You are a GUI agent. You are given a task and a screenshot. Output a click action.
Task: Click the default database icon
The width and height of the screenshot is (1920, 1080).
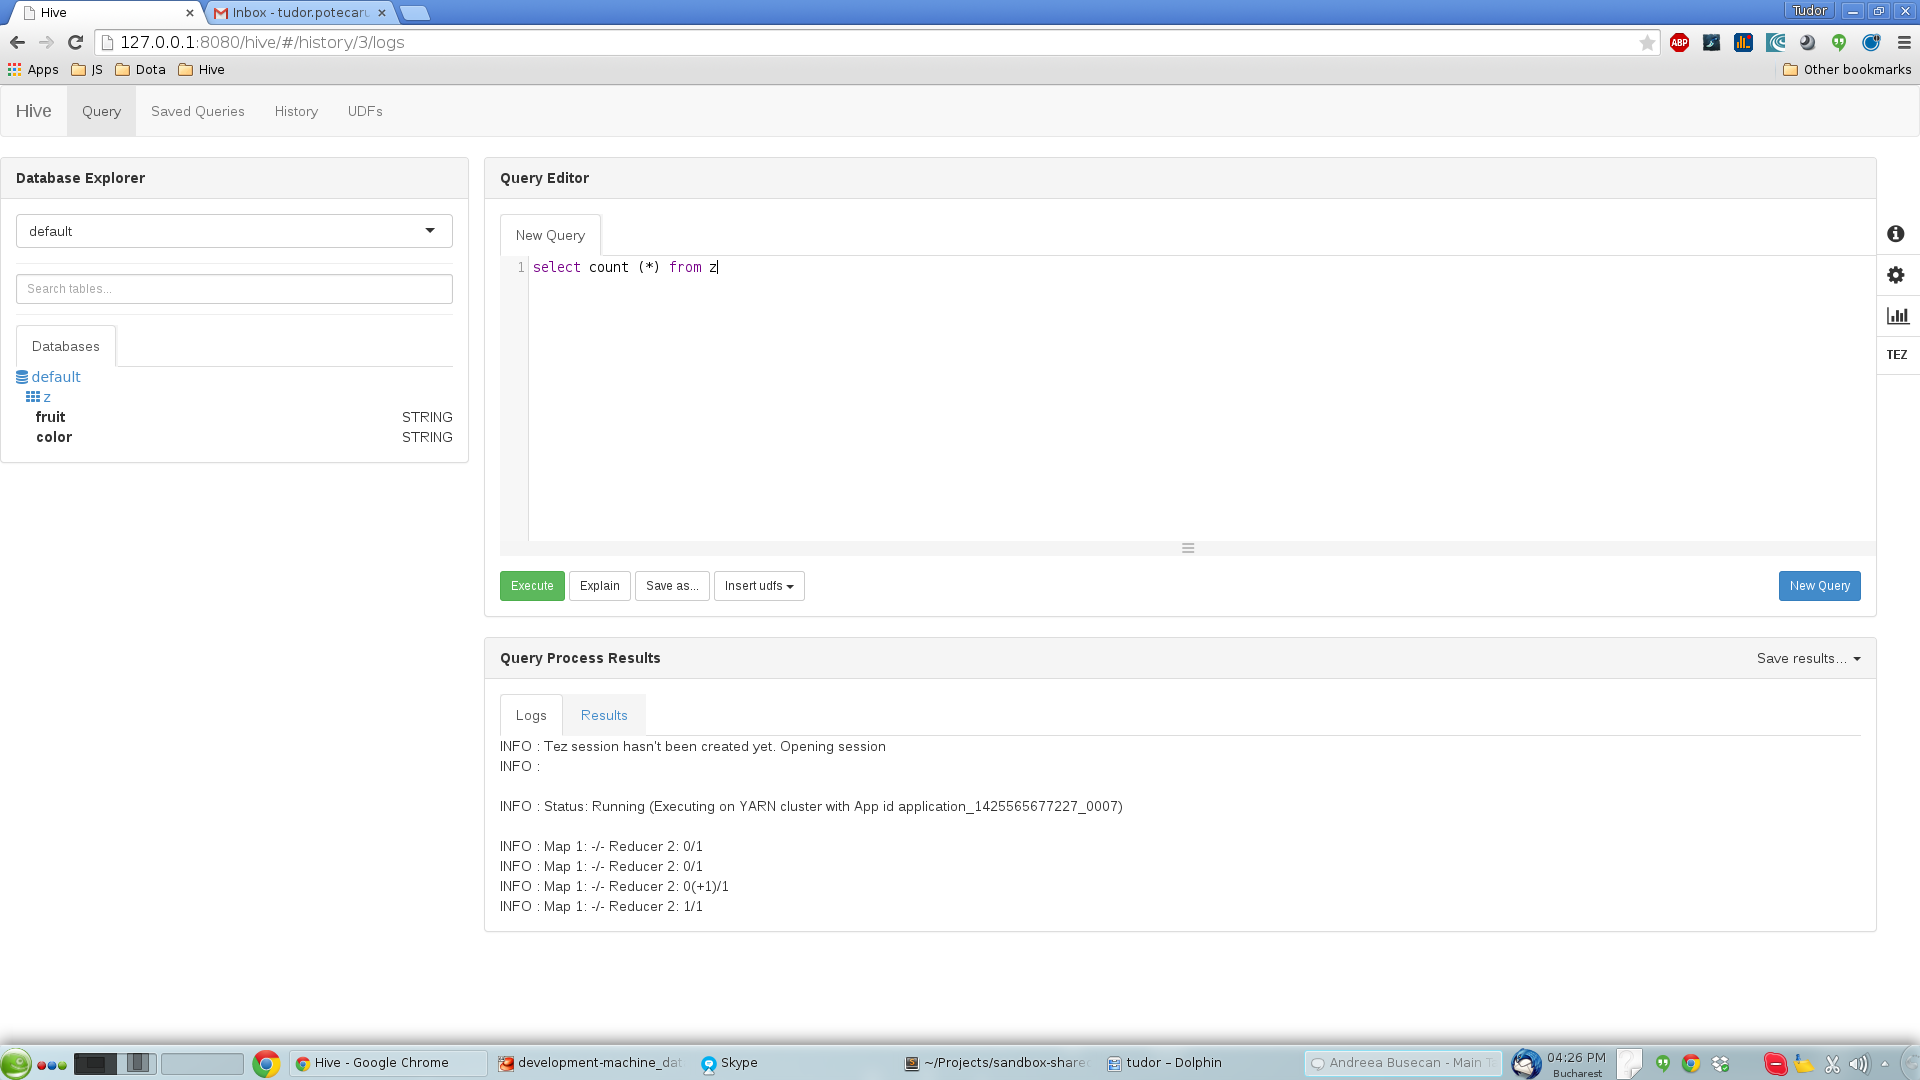click(22, 377)
